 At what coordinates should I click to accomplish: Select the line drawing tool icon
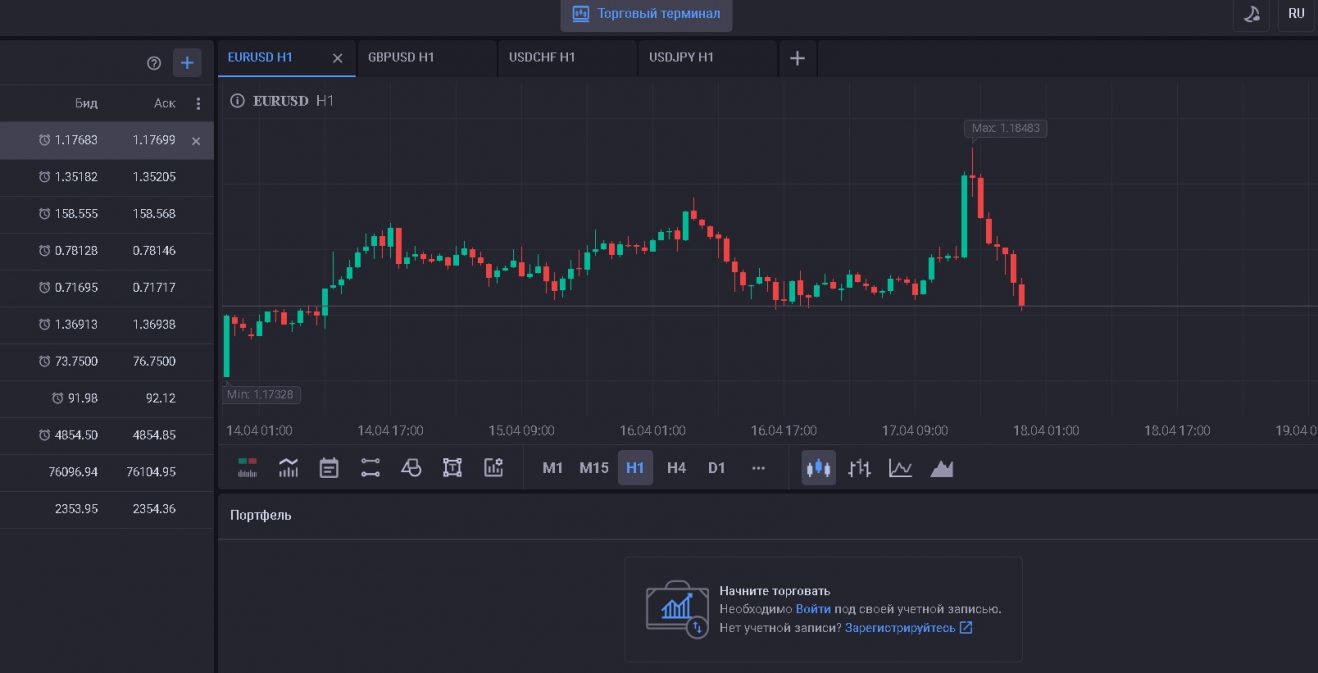[370, 467]
